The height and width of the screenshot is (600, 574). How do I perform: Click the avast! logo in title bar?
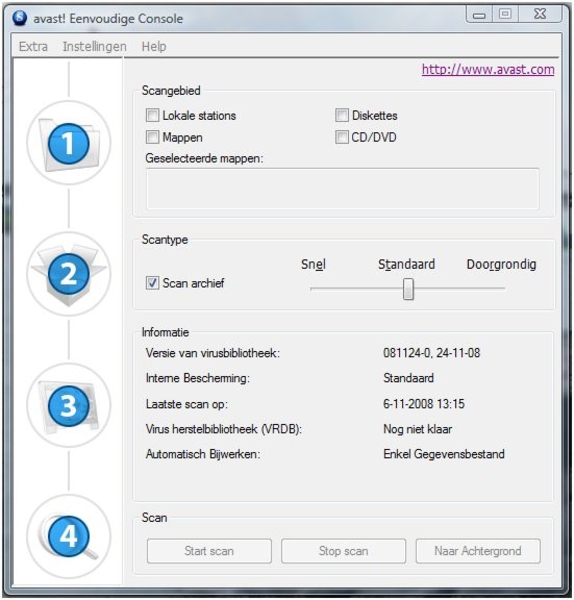pyautogui.click(x=19, y=18)
